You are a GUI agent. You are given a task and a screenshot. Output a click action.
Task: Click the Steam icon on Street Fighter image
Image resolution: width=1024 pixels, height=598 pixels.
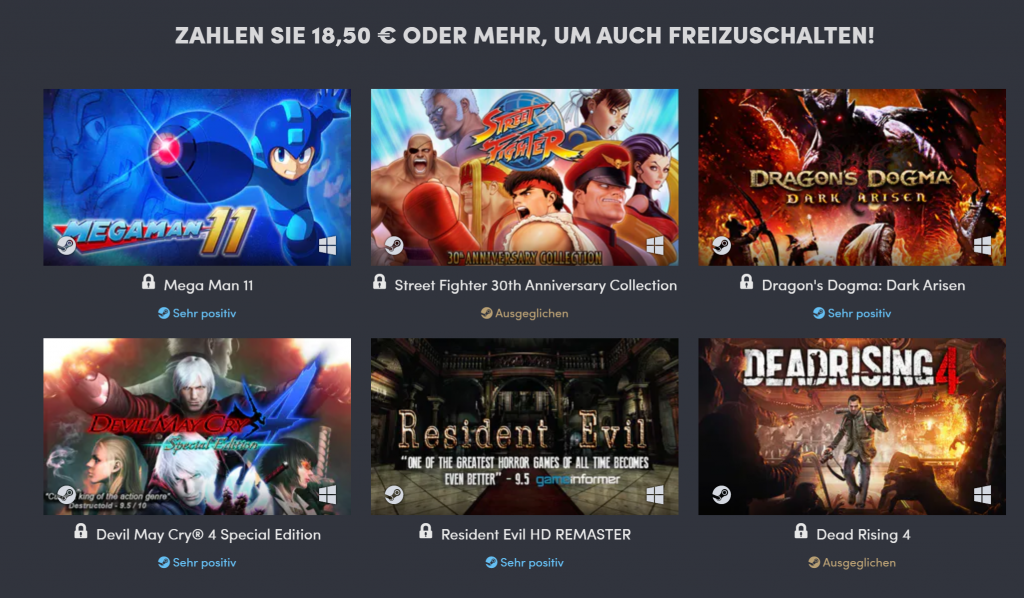coord(394,245)
